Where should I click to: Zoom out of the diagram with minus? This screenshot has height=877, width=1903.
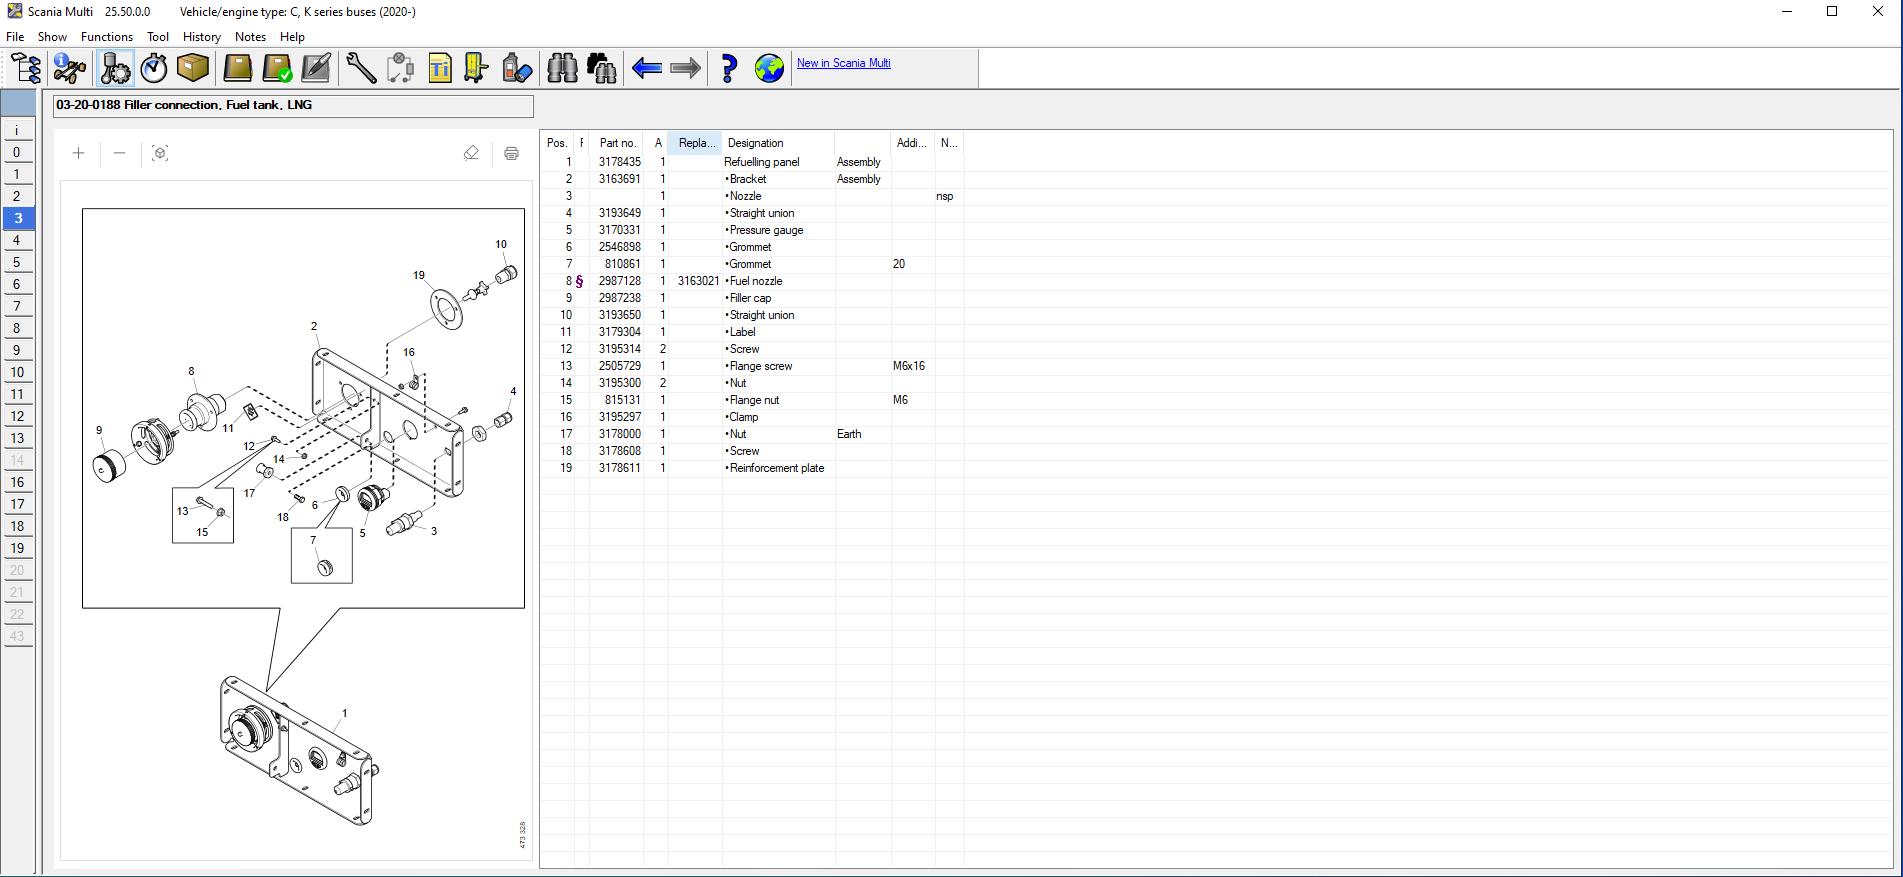tap(120, 153)
